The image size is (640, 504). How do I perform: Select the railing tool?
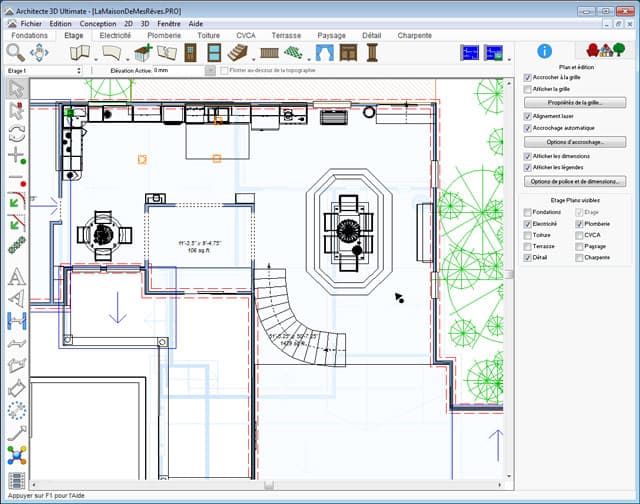pos(269,53)
